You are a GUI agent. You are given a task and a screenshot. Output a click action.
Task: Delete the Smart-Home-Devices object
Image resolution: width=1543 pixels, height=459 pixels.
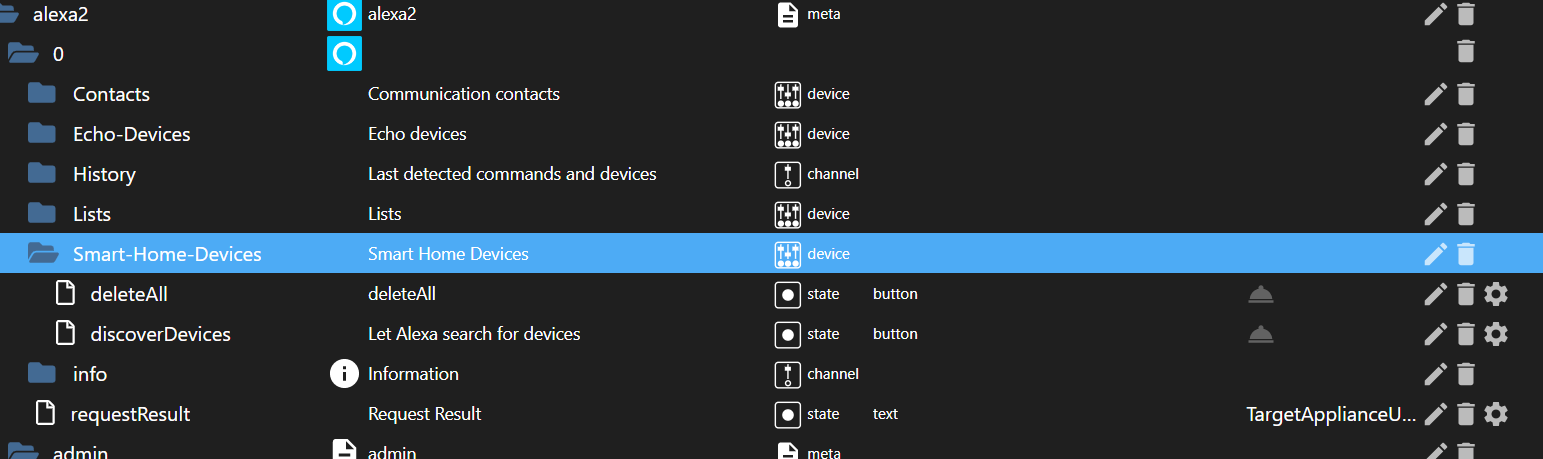click(1465, 254)
